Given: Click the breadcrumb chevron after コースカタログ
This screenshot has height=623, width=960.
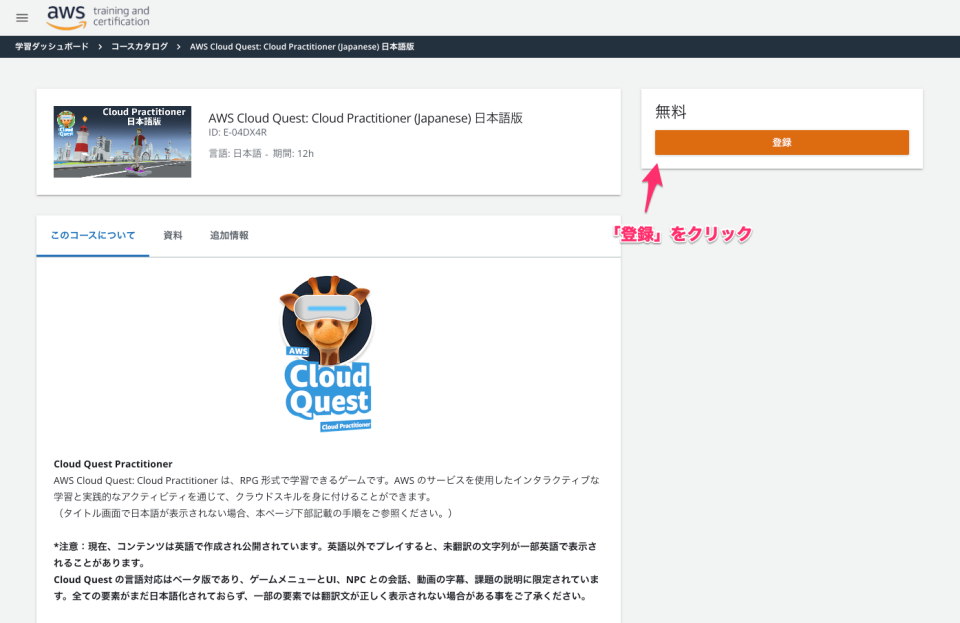Looking at the screenshot, I should click(179, 46).
